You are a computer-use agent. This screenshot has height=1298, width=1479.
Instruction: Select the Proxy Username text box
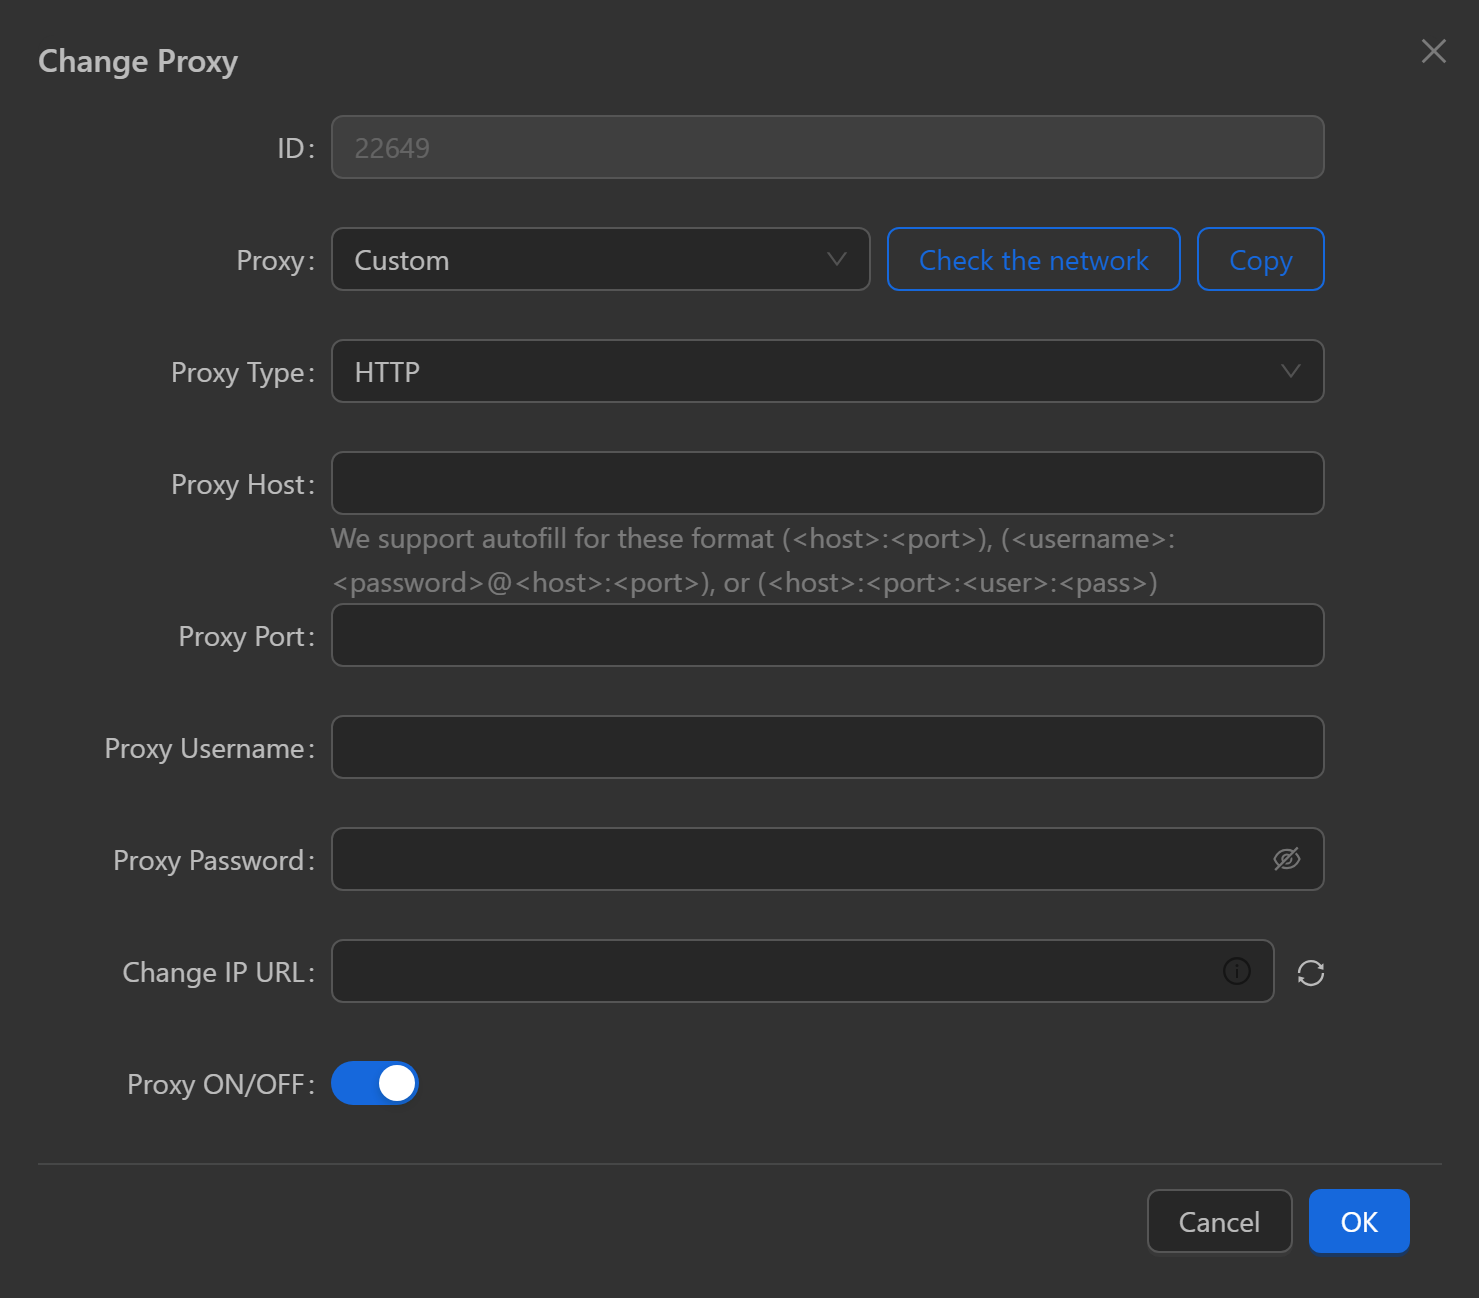[x=827, y=748]
